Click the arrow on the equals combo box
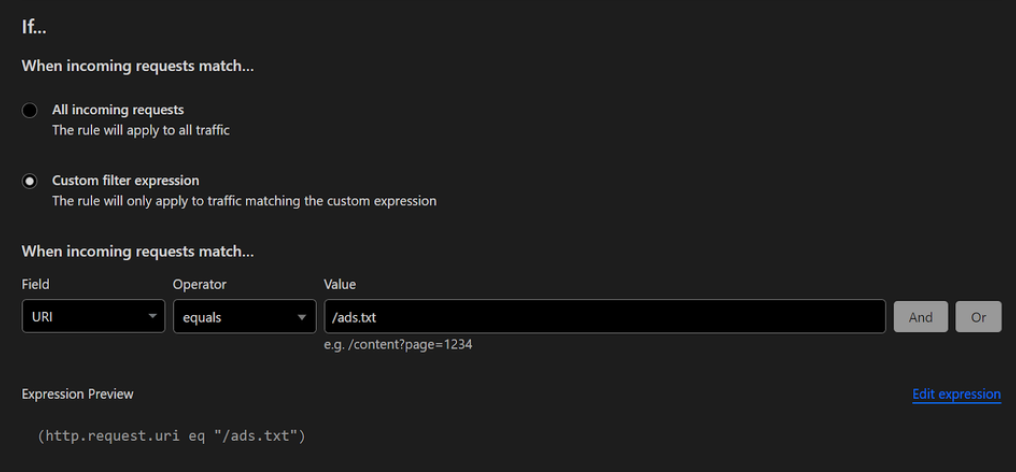Screen dimensions: 1016x472 click(302, 317)
